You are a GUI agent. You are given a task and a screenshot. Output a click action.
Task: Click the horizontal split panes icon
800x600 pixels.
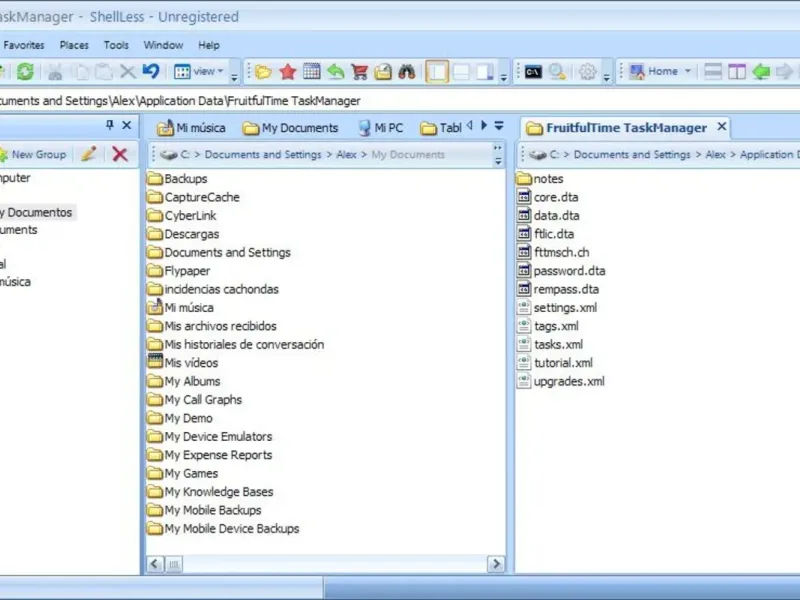point(713,71)
